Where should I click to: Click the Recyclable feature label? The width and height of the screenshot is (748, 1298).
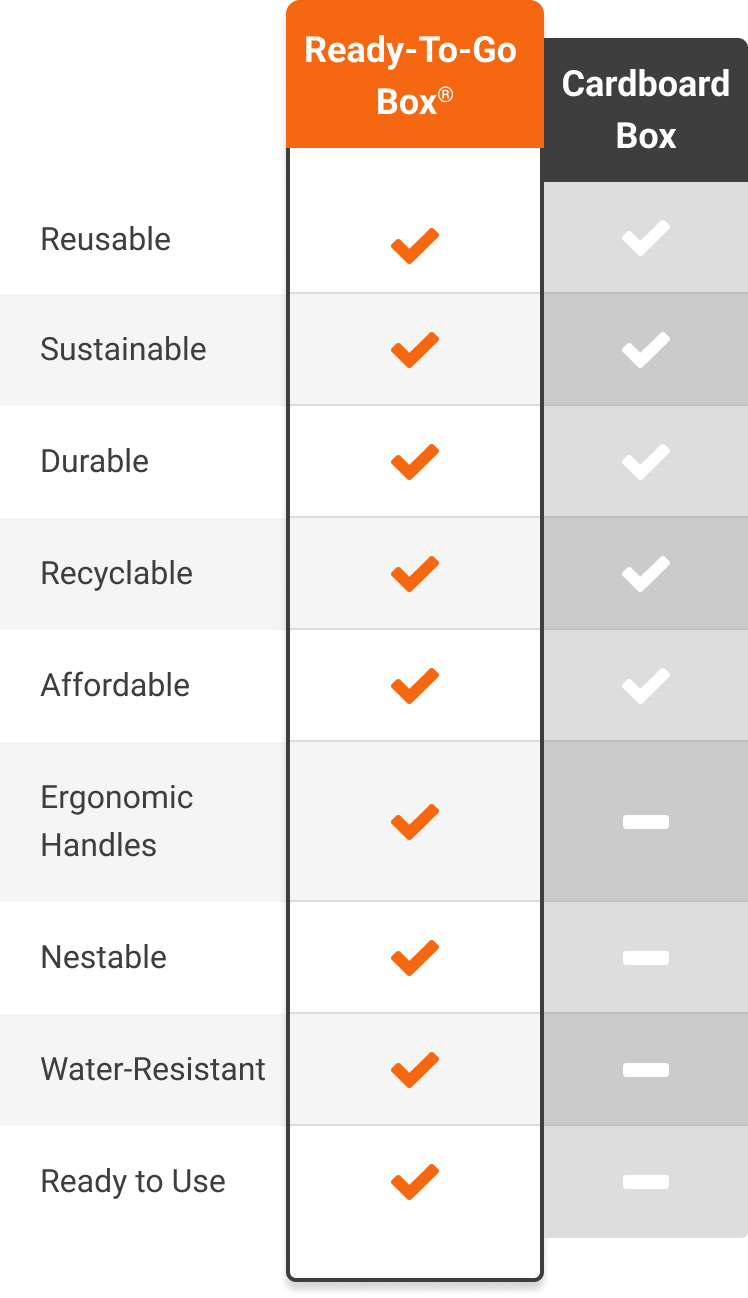tap(116, 574)
